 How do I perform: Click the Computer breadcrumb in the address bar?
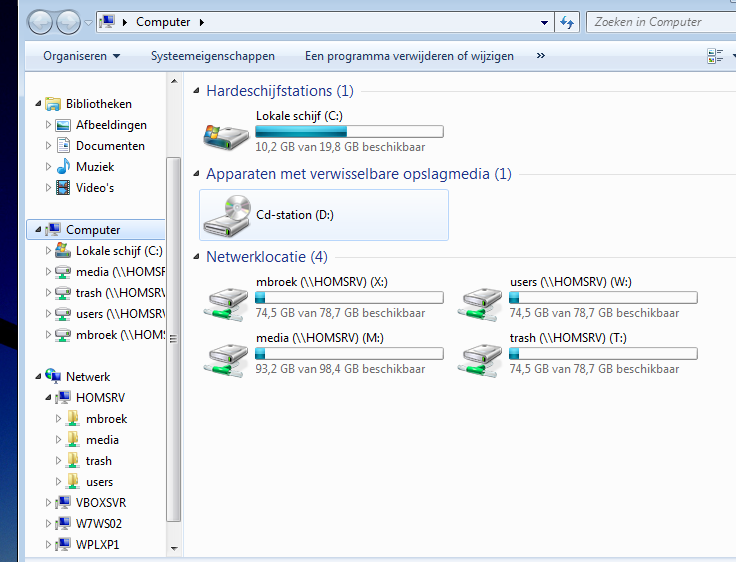[163, 22]
